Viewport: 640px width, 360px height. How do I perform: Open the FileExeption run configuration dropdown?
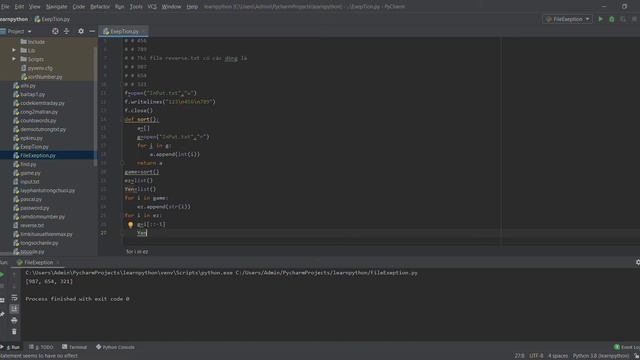pyautogui.click(x=567, y=19)
